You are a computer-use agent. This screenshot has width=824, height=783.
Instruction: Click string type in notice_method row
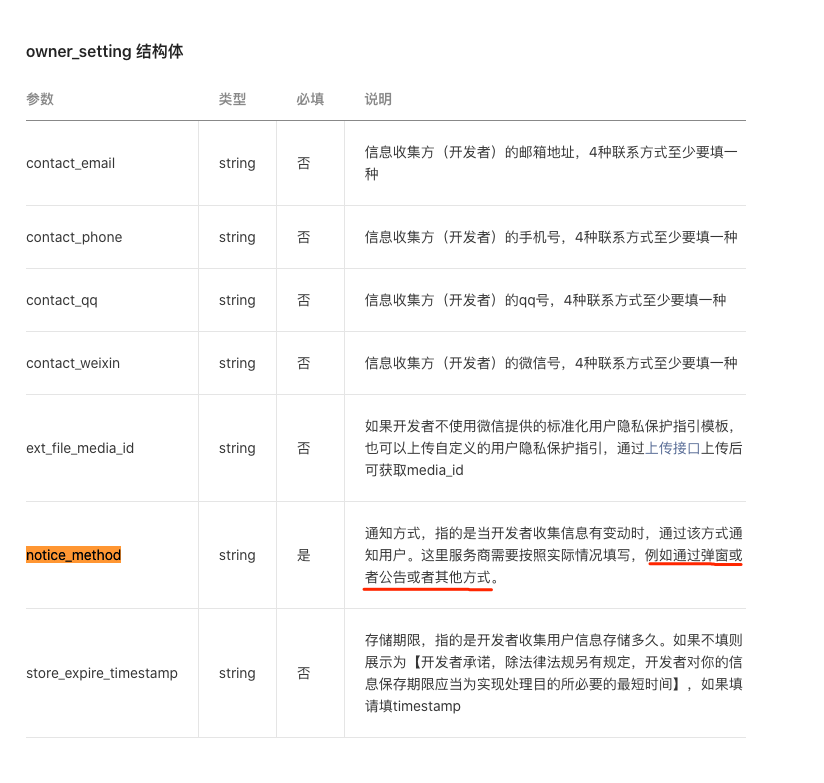pos(237,555)
